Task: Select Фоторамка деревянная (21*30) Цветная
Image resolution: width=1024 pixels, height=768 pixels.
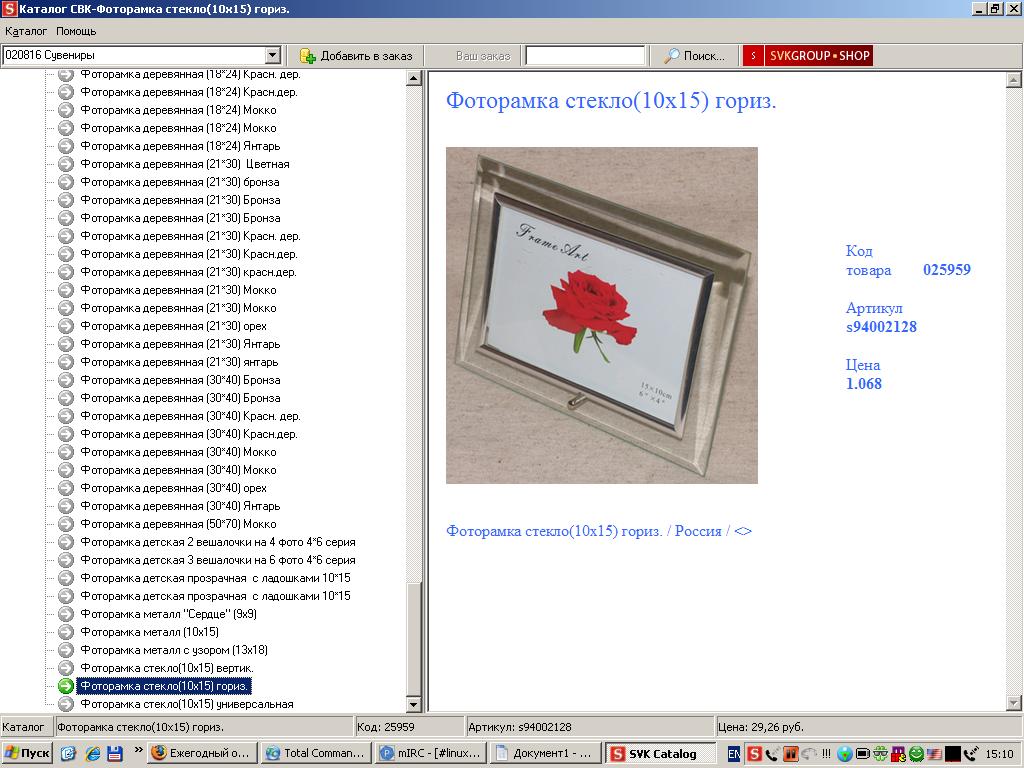Action: pos(185,164)
